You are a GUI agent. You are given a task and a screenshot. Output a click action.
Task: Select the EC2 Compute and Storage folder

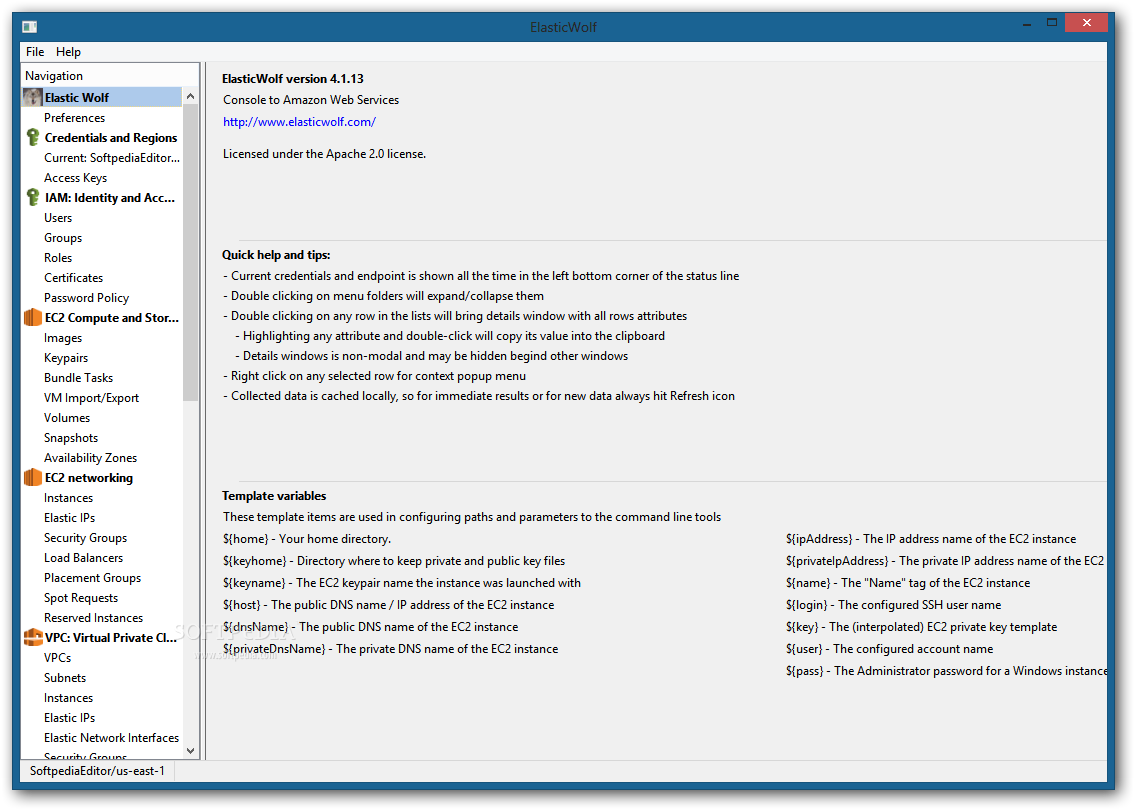pos(111,318)
